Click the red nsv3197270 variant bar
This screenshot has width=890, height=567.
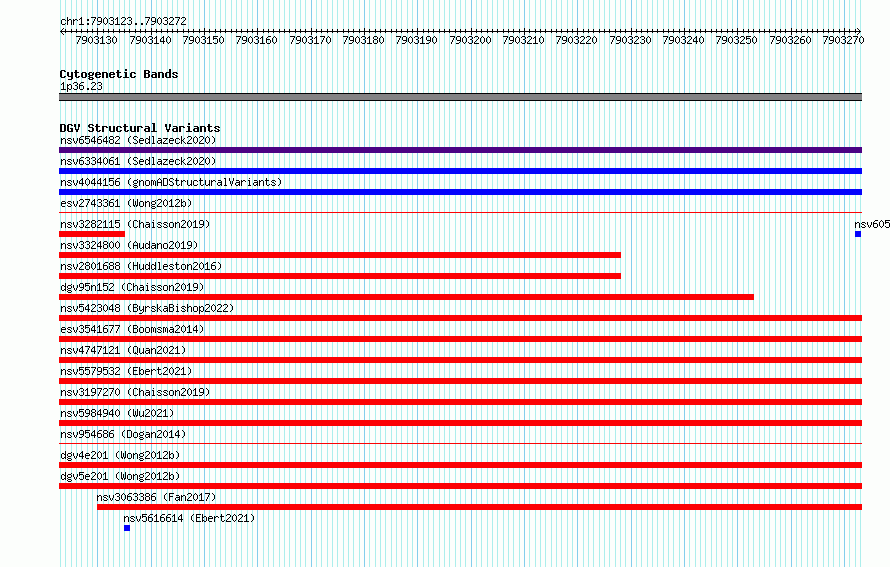tap(460, 402)
